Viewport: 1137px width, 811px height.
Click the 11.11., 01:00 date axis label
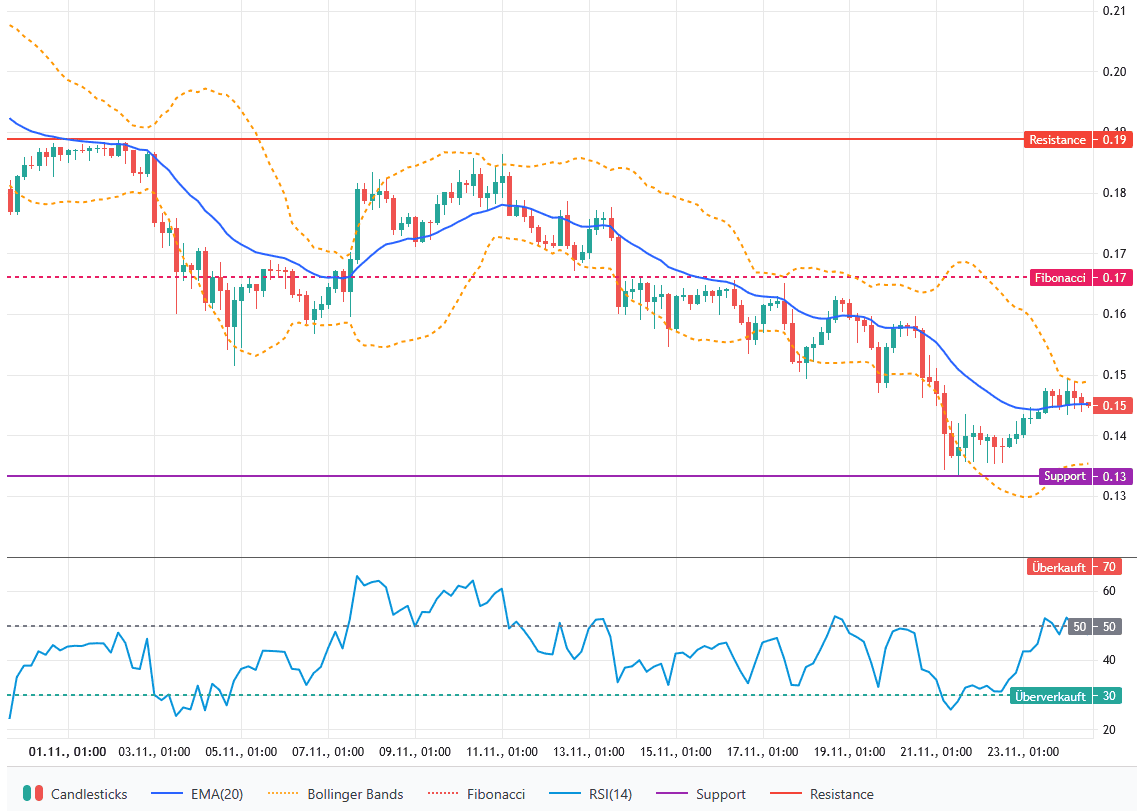(504, 751)
